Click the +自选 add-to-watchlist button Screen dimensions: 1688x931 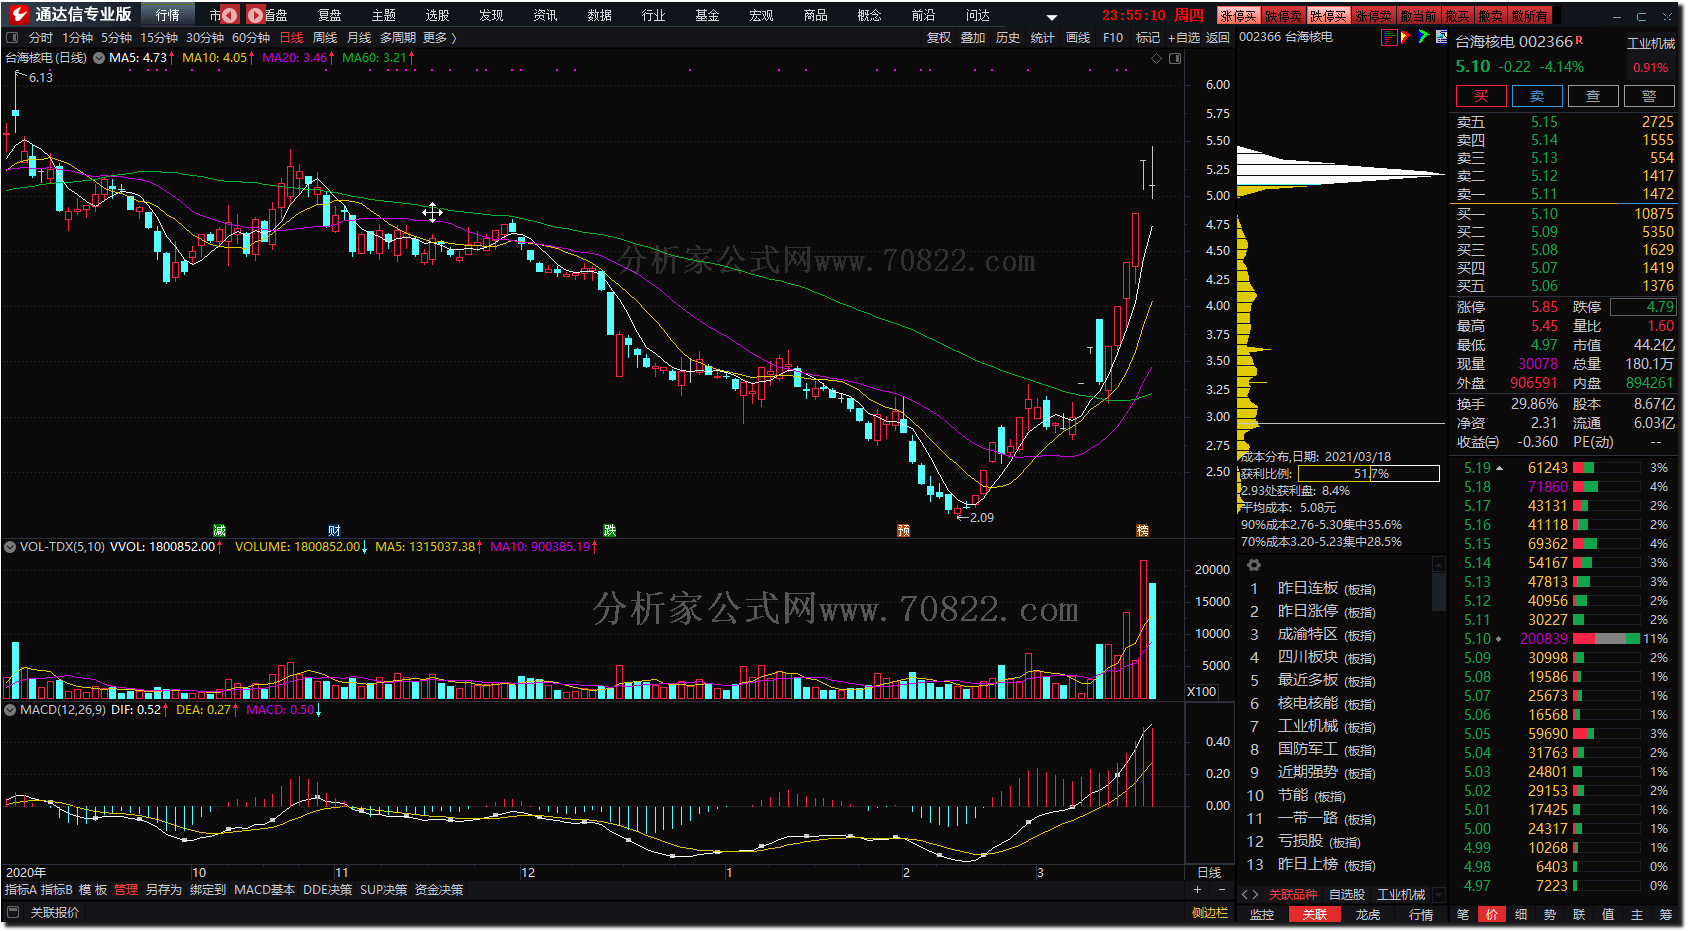tap(1184, 38)
